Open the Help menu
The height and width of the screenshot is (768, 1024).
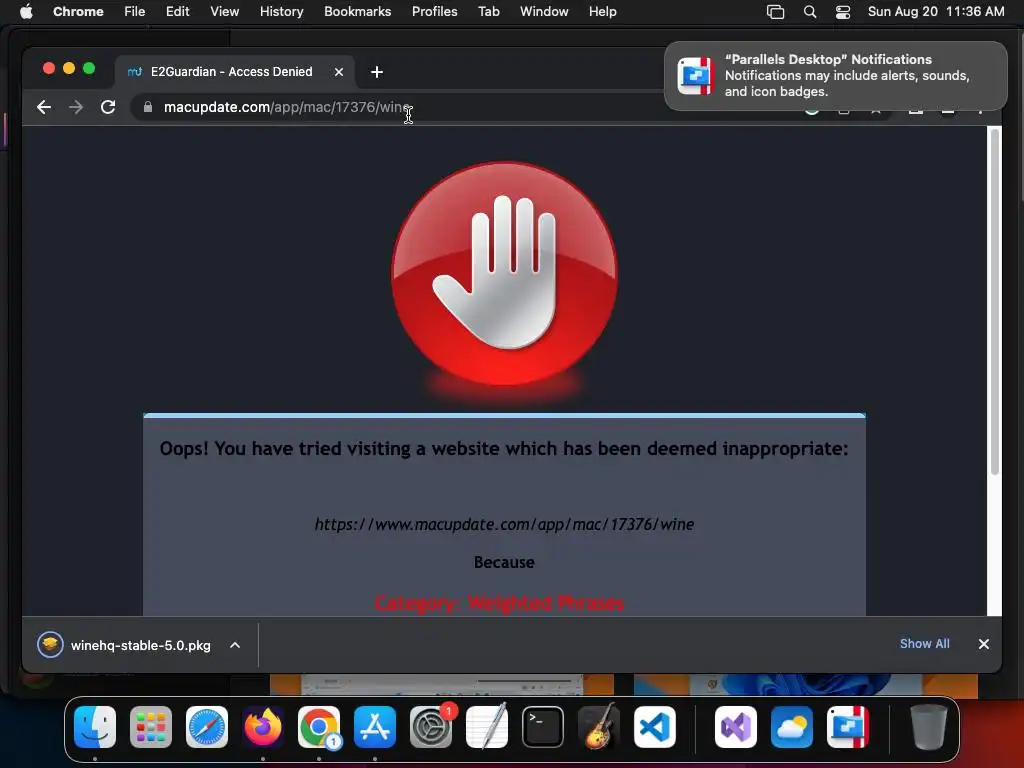point(602,12)
